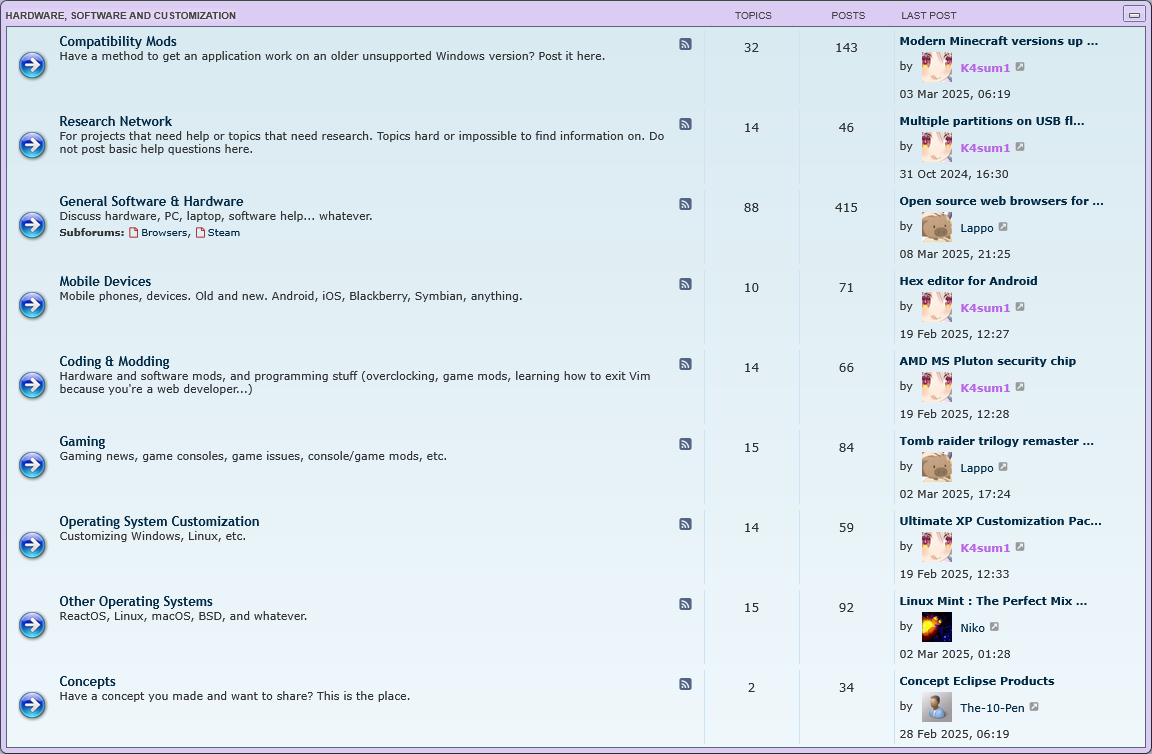This screenshot has height=754, width=1152.
Task: Open the Research Network forum
Action: 115,121
